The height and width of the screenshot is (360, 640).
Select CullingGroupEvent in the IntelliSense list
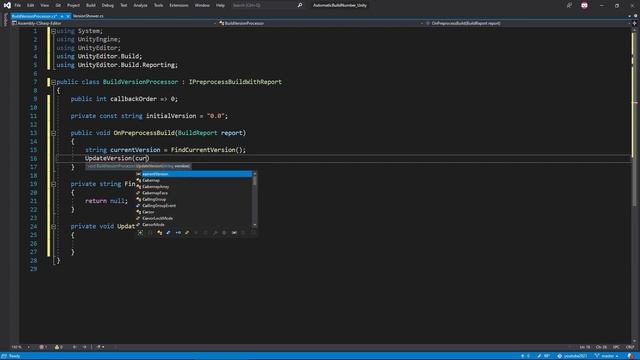(x=194, y=206)
